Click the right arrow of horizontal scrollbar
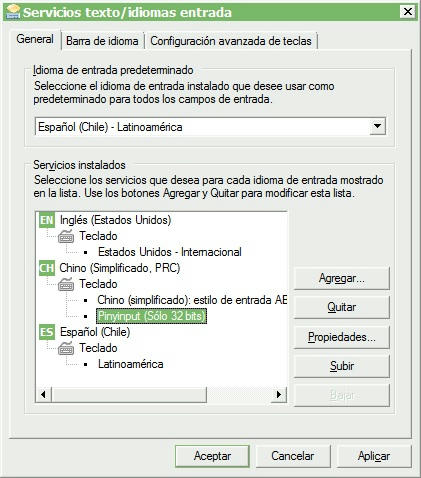Viewport: 421px width, 478px height. coord(279,395)
